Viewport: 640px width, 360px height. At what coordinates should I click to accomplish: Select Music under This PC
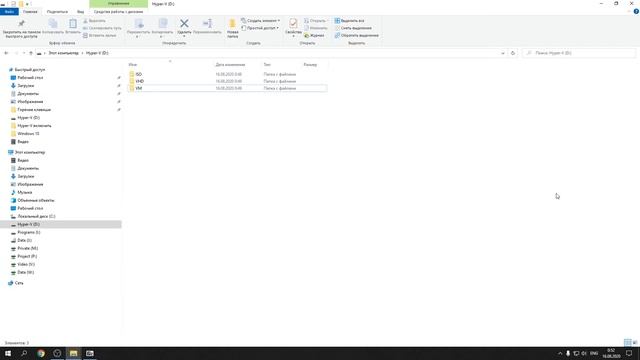click(x=24, y=192)
